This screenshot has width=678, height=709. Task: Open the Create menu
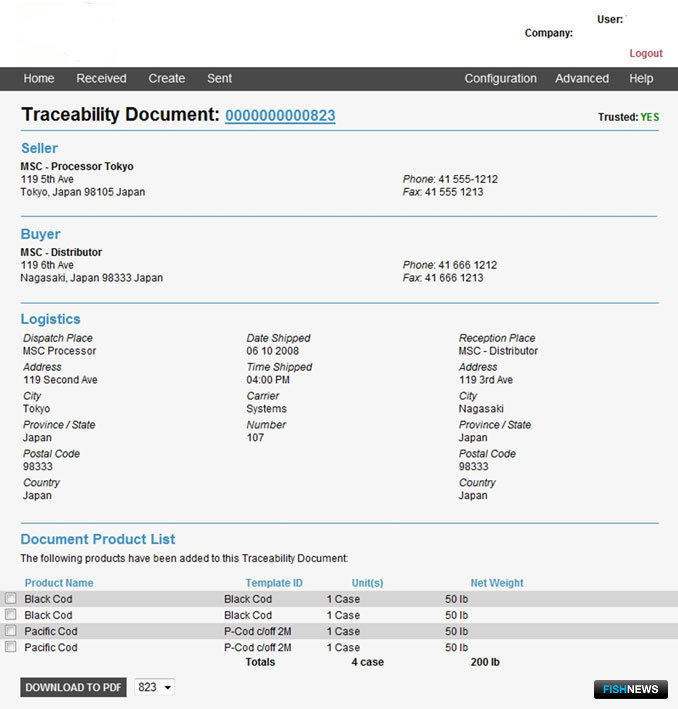pos(167,79)
